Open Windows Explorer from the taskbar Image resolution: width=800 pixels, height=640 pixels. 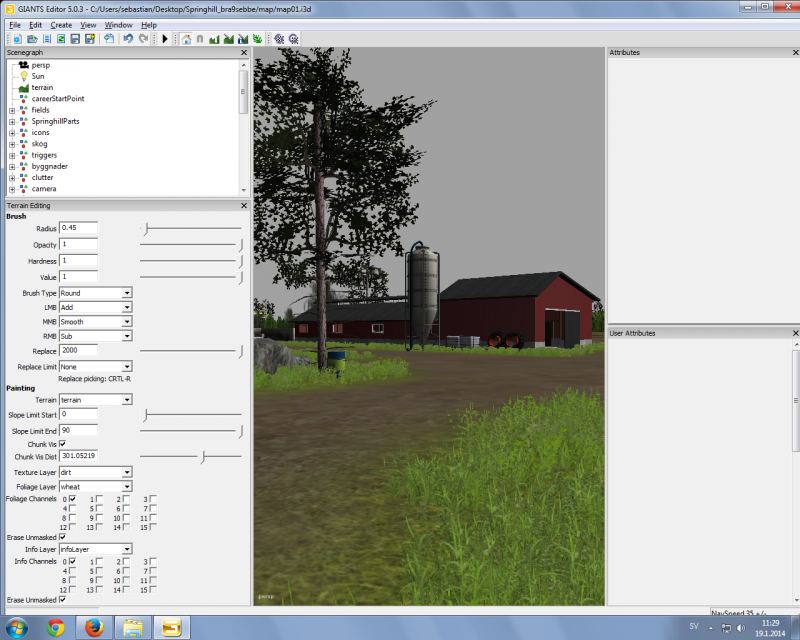(133, 627)
